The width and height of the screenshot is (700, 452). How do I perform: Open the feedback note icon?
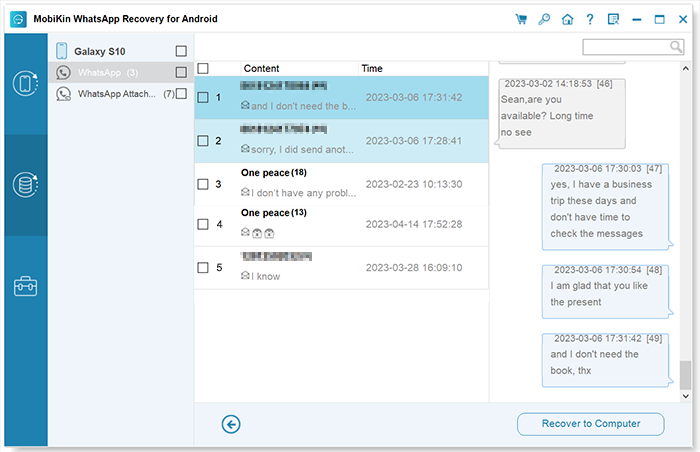[613, 19]
